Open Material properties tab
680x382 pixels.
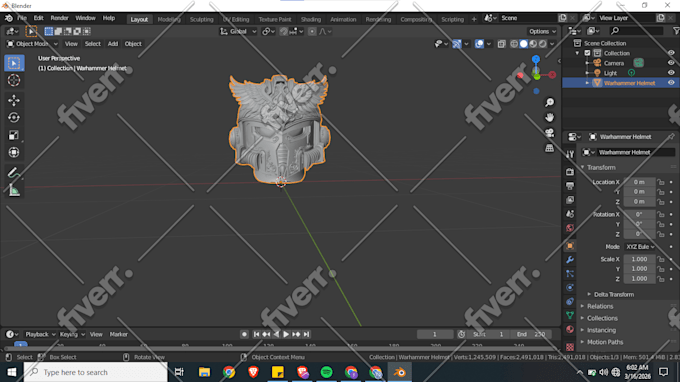pos(570,329)
